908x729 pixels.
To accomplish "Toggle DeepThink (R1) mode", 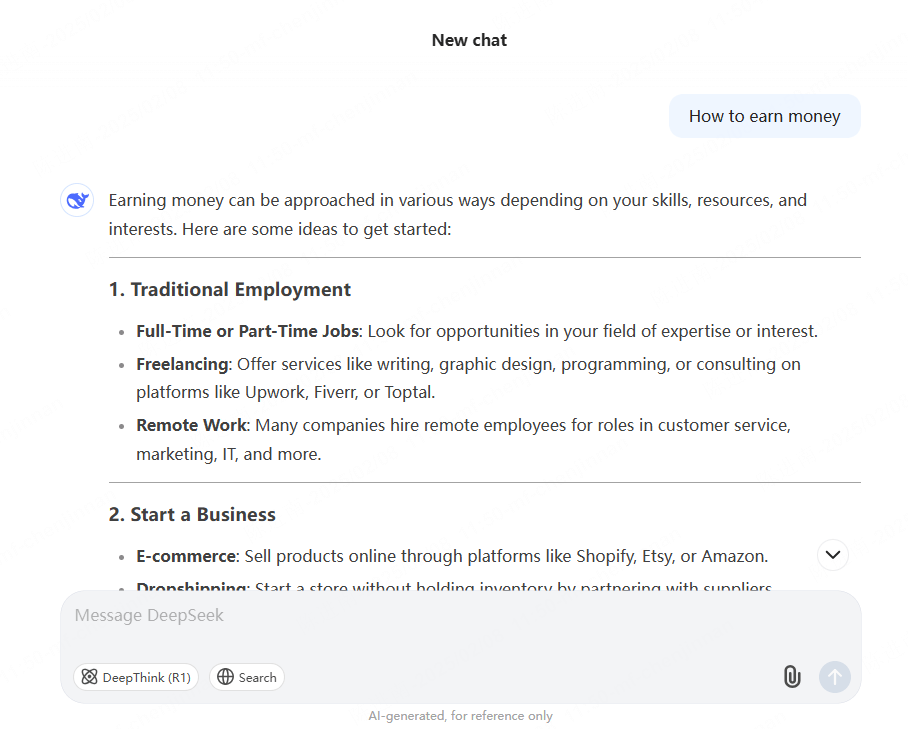I will tap(136, 677).
